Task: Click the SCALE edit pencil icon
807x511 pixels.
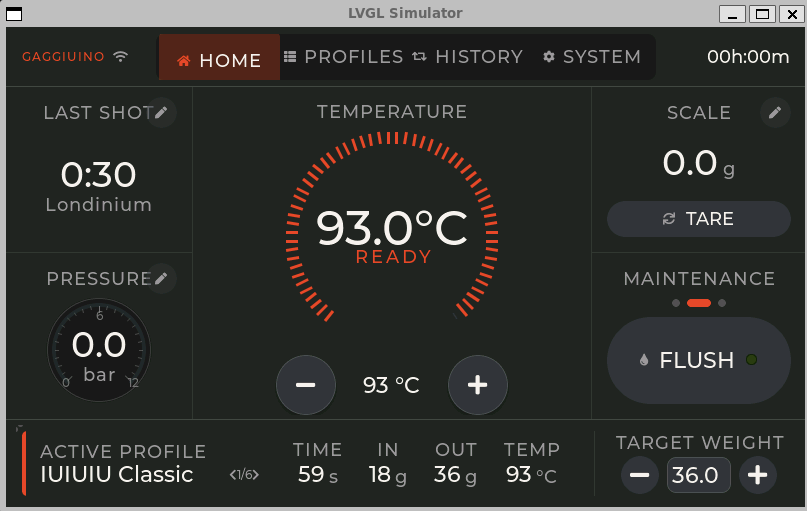Action: click(x=775, y=112)
